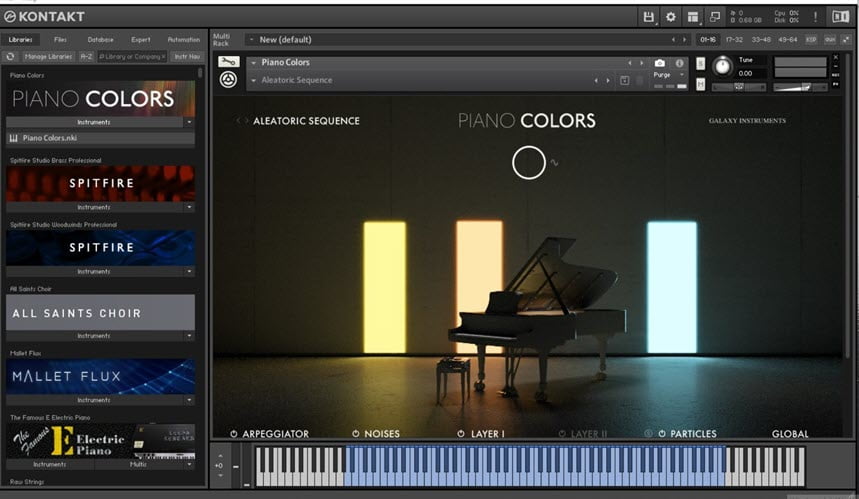The image size is (859, 499).
Task: Click the minimized view windows icon
Action: (x=715, y=17)
